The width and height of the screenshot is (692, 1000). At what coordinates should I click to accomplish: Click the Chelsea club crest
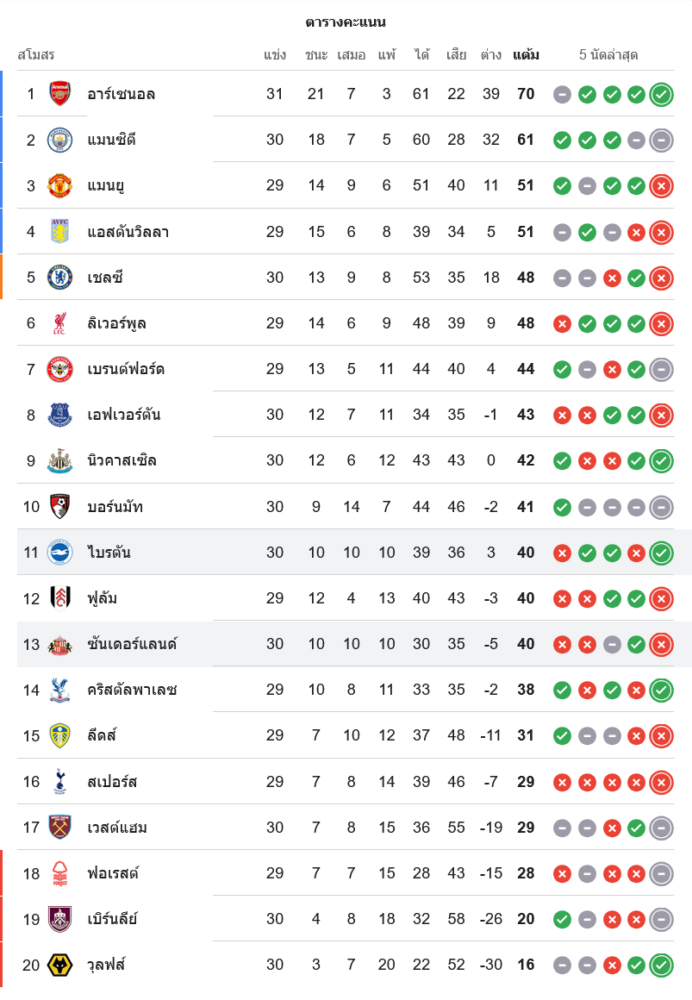click(61, 277)
